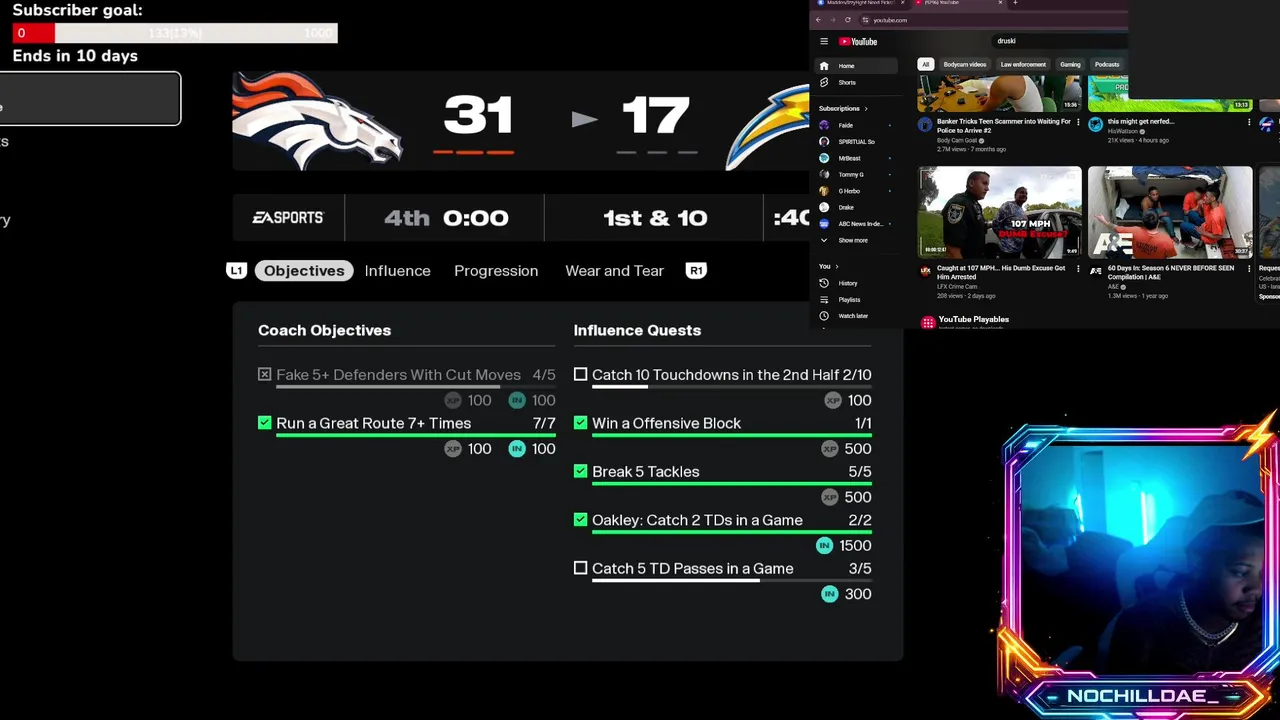Toggle Oakley Catch 2 TDs checkbox
Screen dimensions: 1280x720
tap(580, 520)
